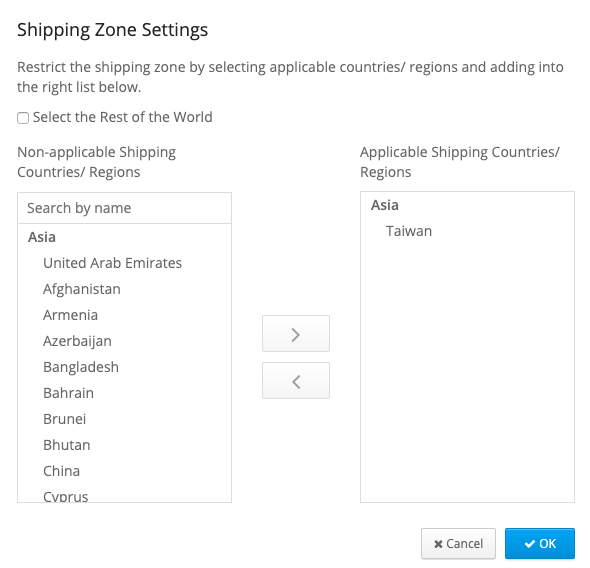
Task: Choose Afghanistan in non-applicable countries
Action: click(x=82, y=289)
